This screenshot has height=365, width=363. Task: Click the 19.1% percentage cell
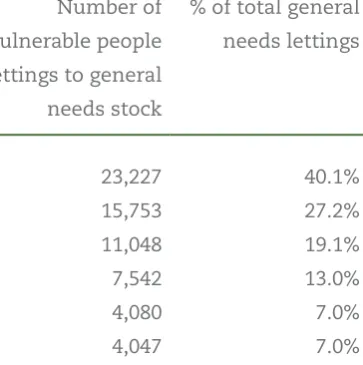click(x=332, y=245)
